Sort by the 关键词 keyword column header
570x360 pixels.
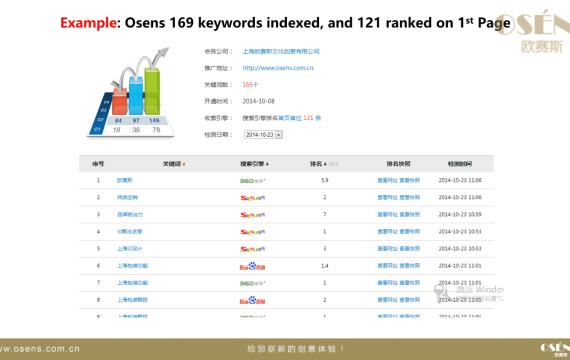[x=174, y=164]
